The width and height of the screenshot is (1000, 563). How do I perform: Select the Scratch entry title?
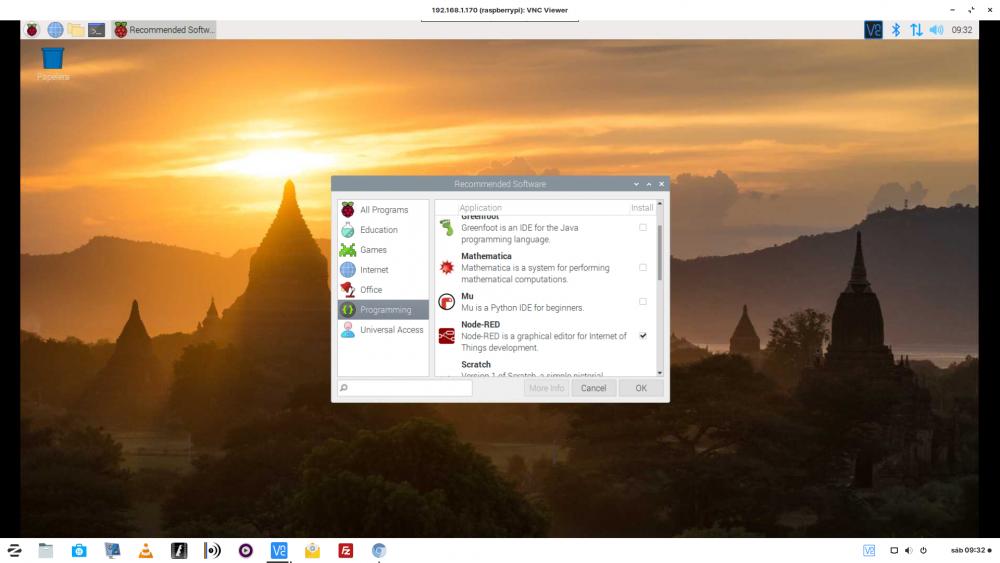coord(476,365)
